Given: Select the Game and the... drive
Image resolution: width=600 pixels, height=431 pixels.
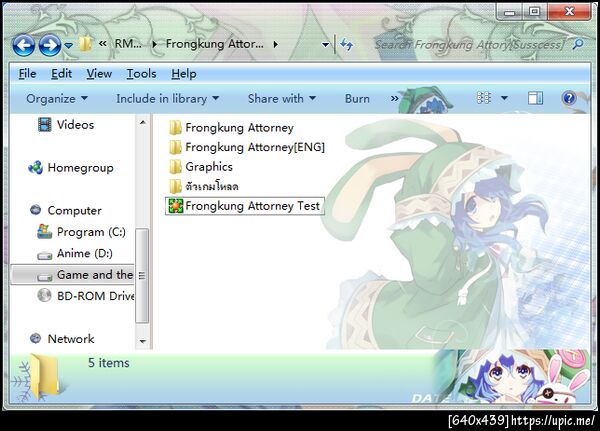Looking at the screenshot, I should [x=95, y=275].
